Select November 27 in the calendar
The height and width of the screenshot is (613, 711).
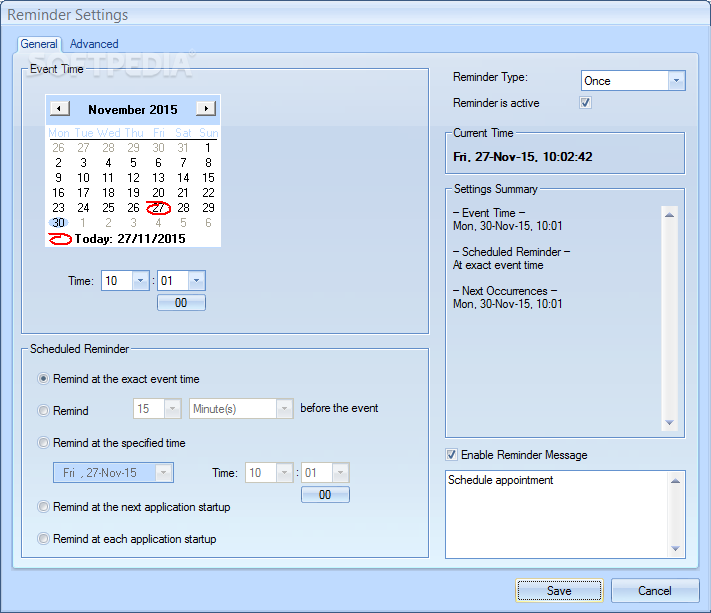pyautogui.click(x=158, y=208)
